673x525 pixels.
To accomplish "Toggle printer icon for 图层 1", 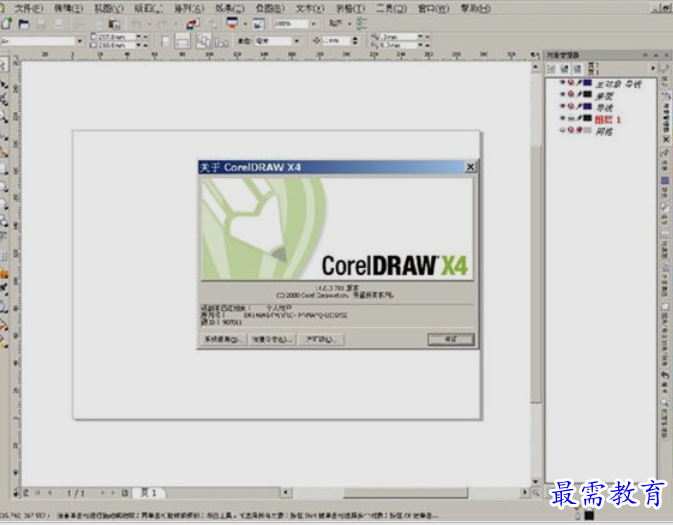I will pyautogui.click(x=571, y=118).
